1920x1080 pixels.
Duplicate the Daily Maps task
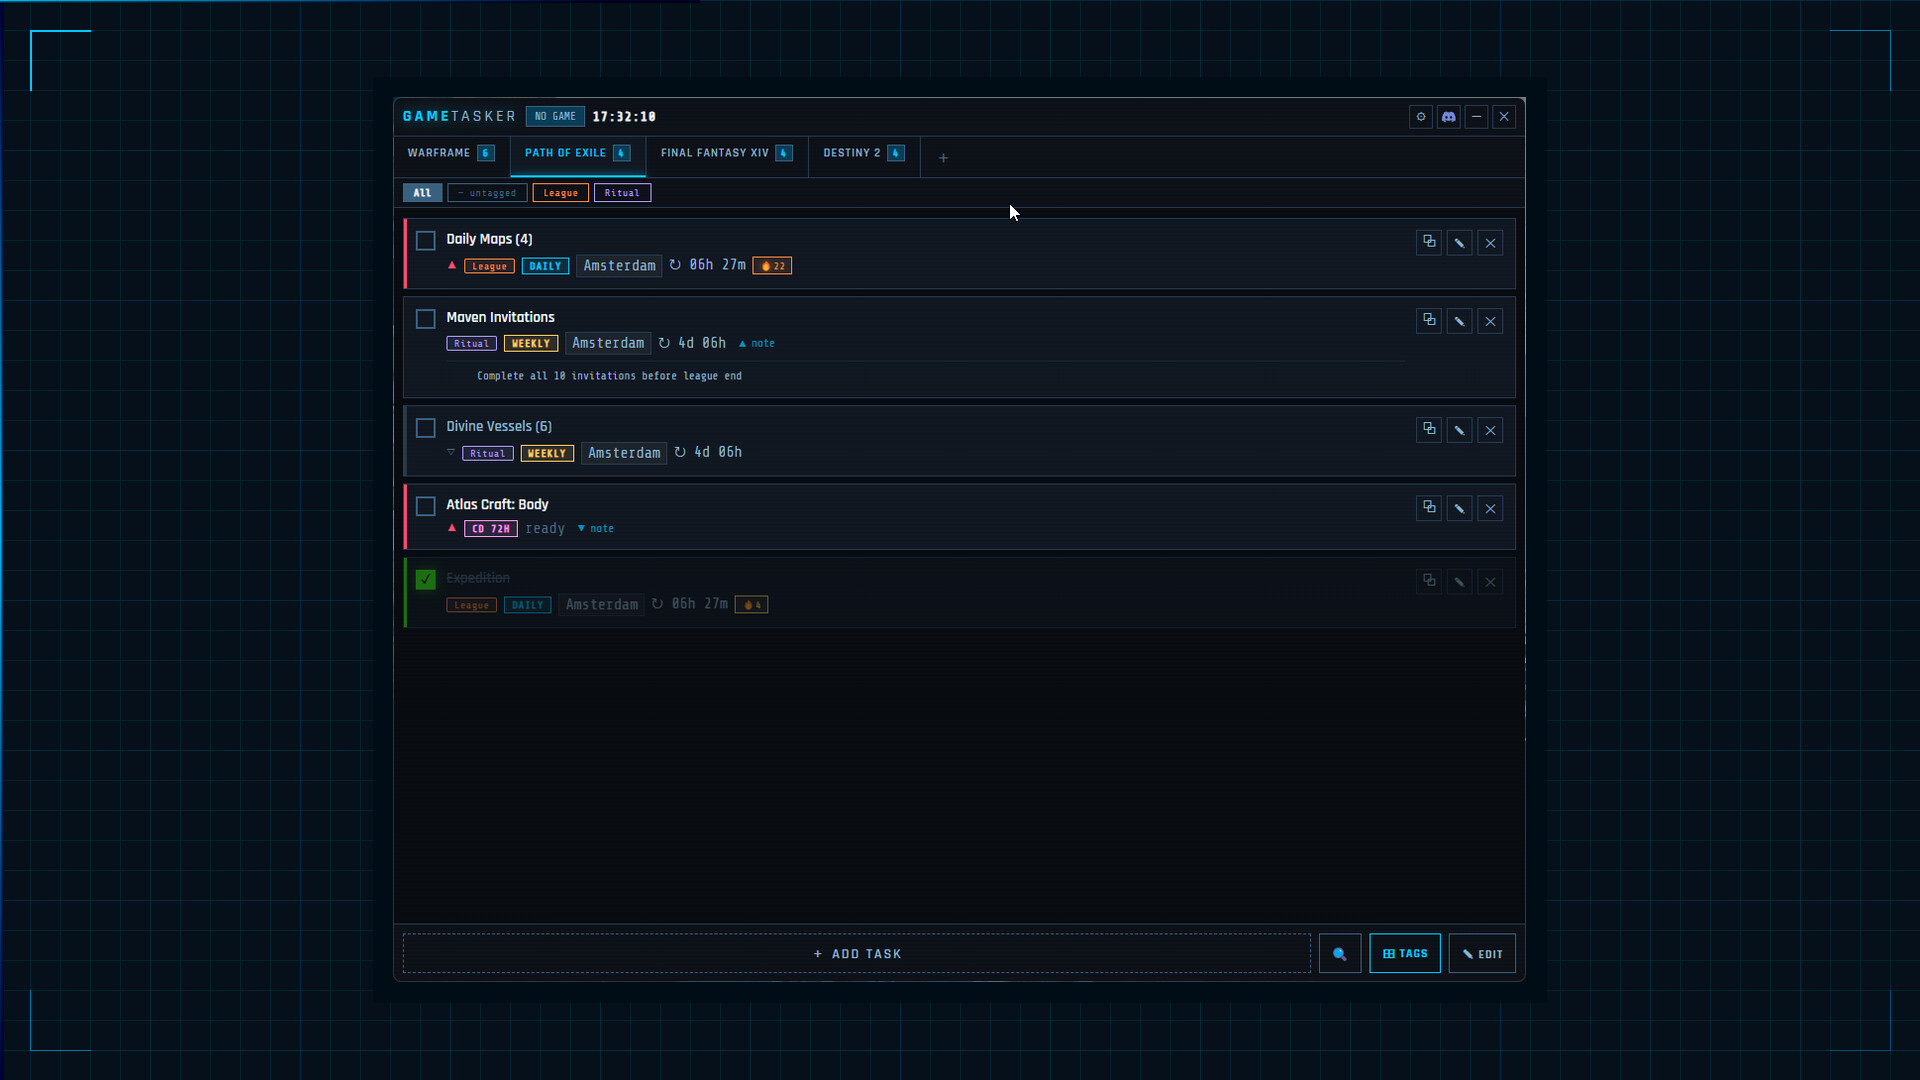pyautogui.click(x=1429, y=242)
